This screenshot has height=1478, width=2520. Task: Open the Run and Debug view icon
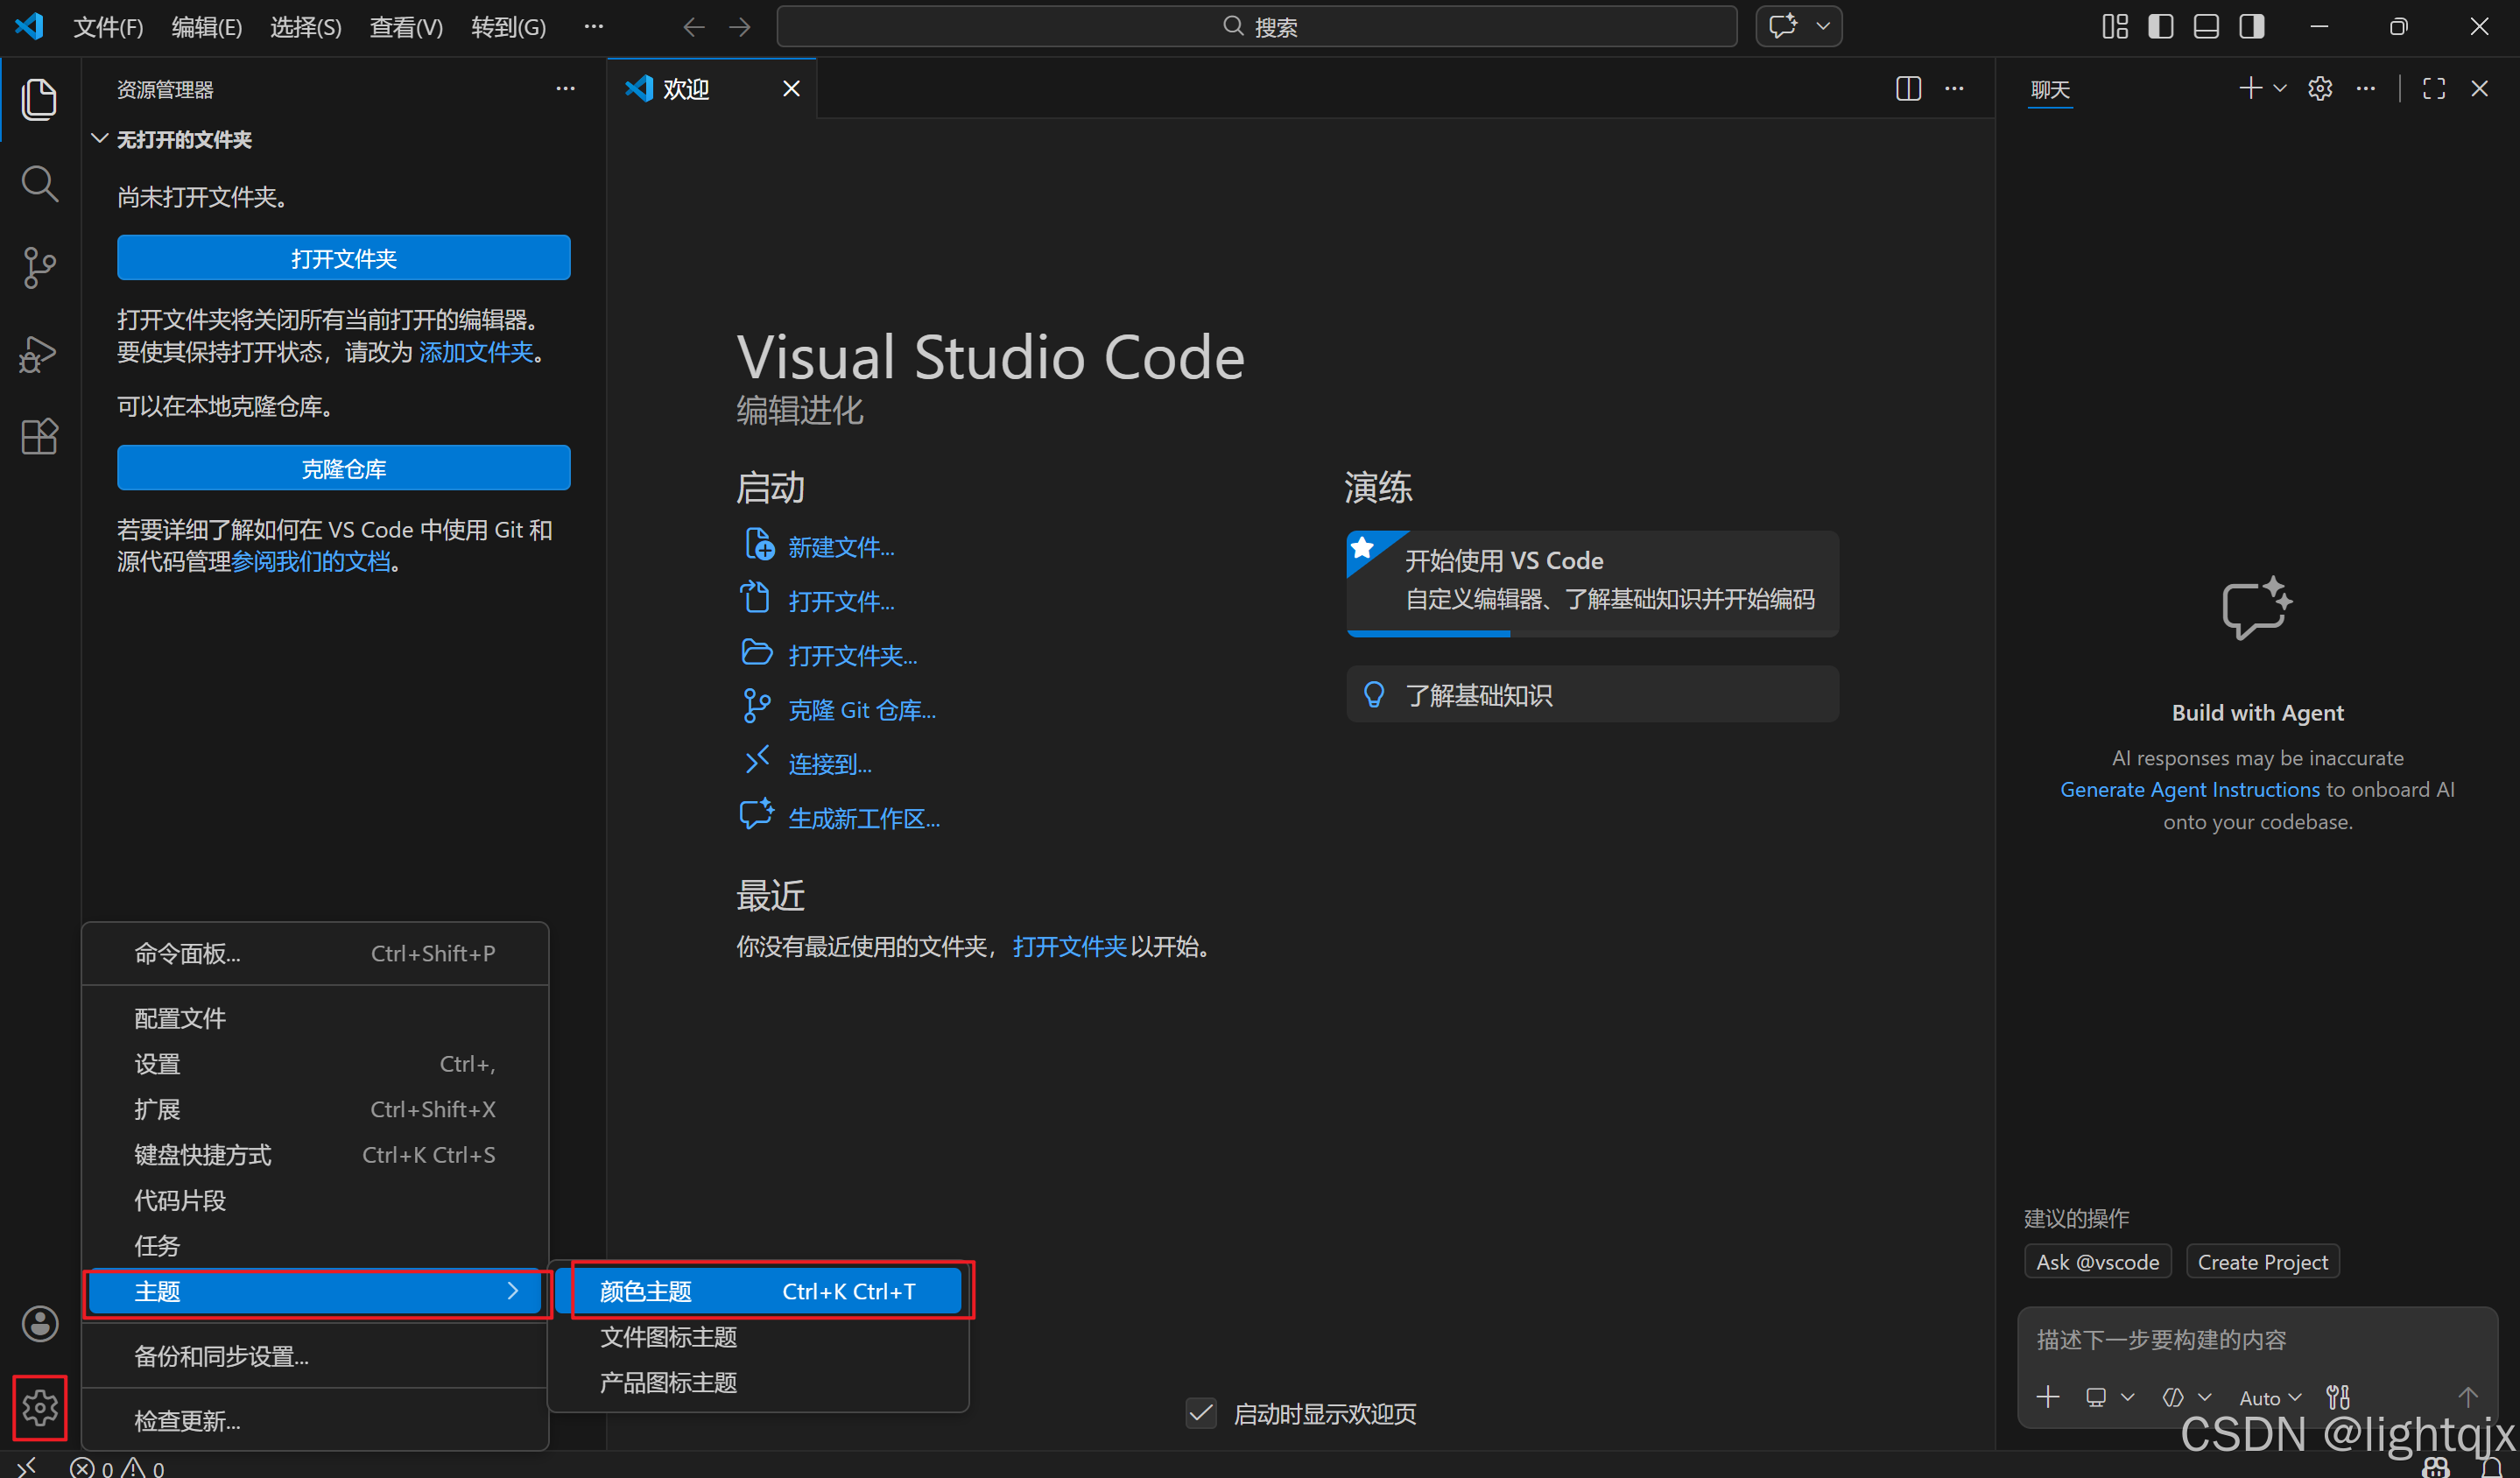pyautogui.click(x=39, y=353)
